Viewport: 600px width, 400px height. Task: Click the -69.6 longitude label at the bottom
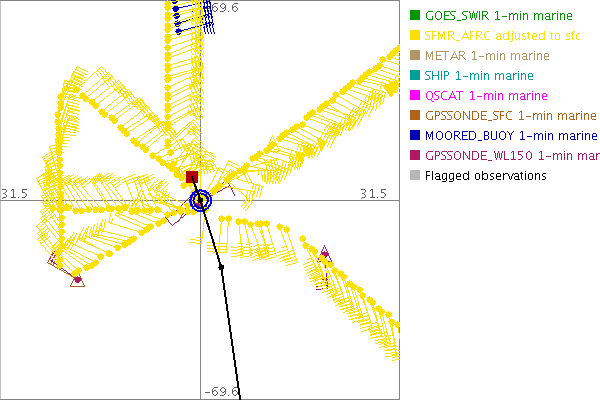click(x=222, y=392)
